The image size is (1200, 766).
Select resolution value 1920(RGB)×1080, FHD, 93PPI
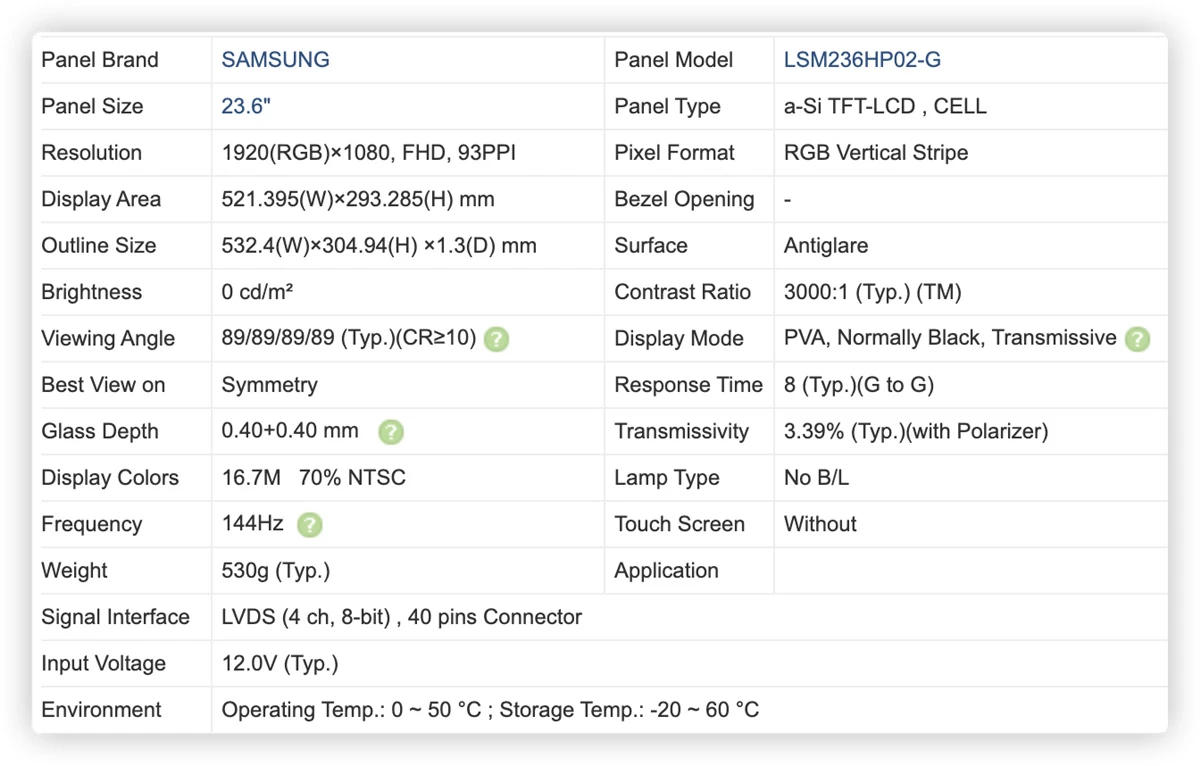(x=369, y=153)
